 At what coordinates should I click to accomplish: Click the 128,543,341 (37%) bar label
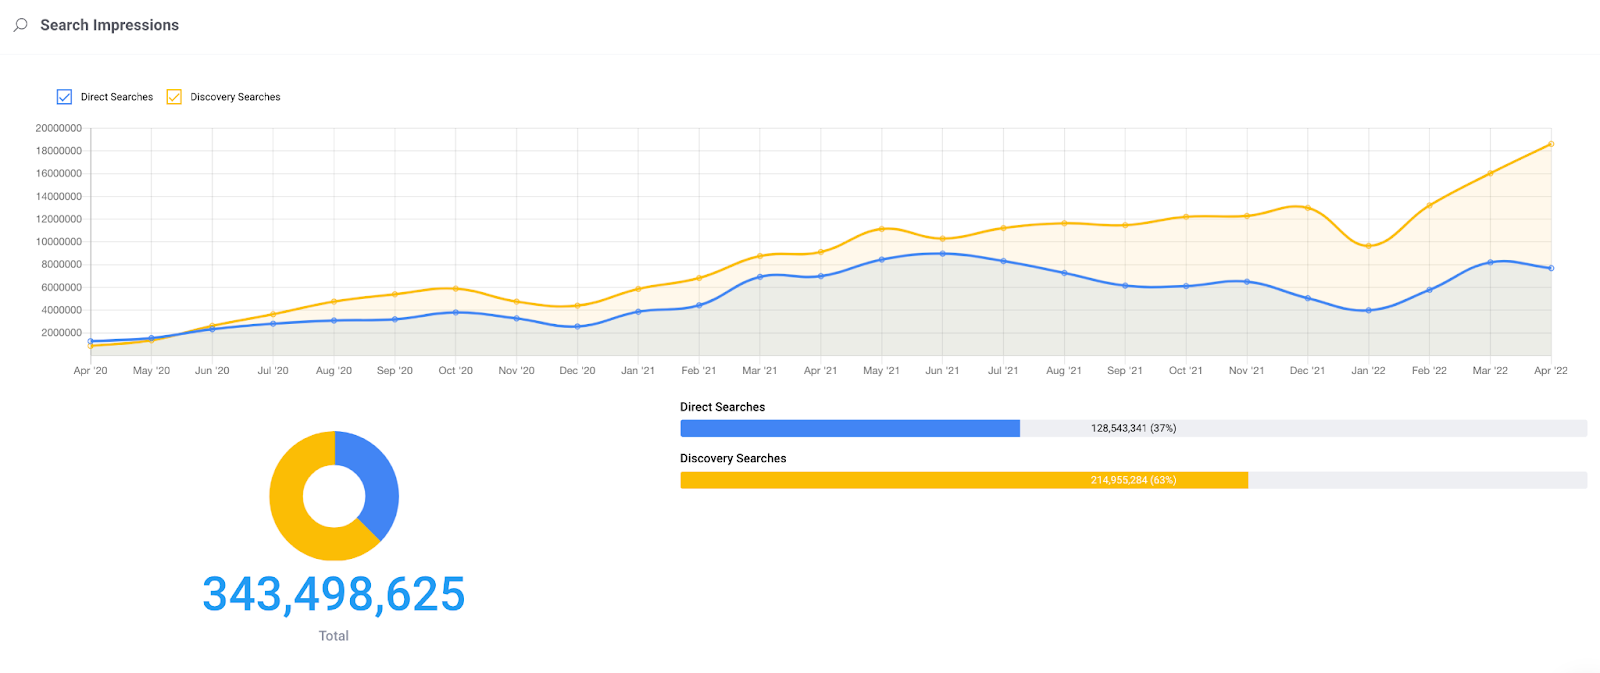(1133, 428)
